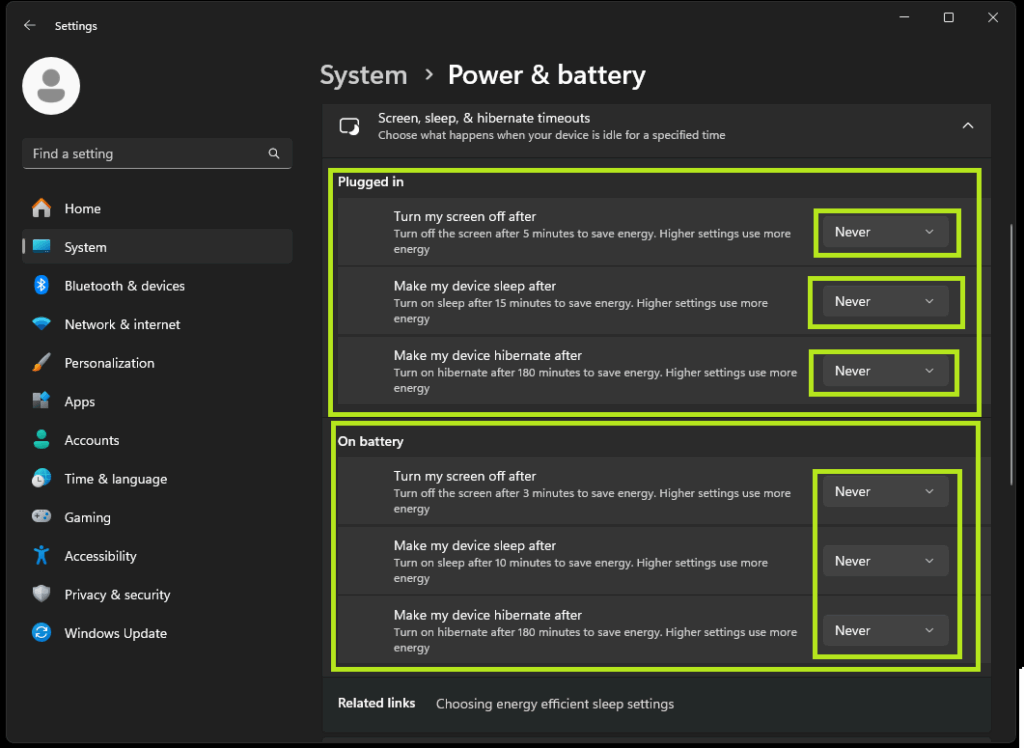Click the Time & language clock icon

[x=41, y=478]
